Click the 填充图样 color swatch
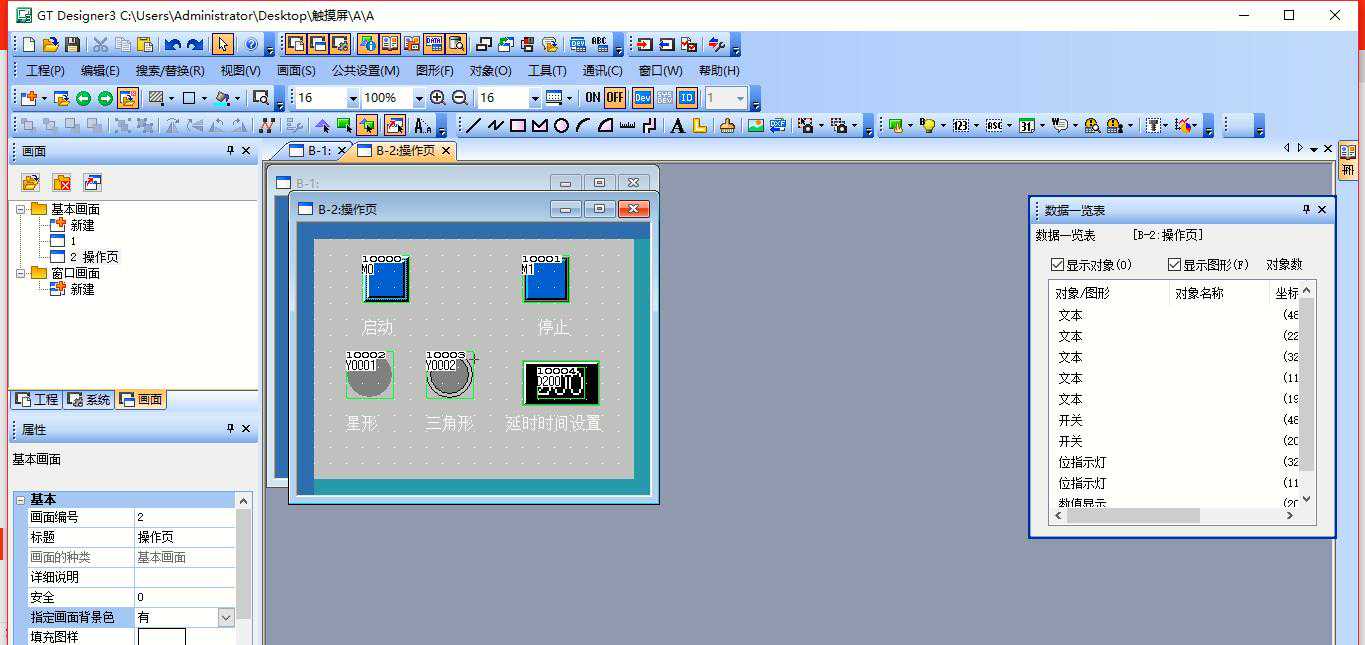Screen dimensions: 1365x645 (161, 637)
